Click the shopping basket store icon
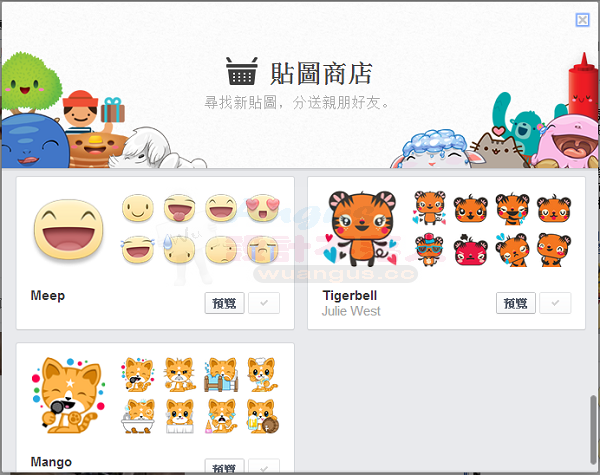 click(x=242, y=71)
